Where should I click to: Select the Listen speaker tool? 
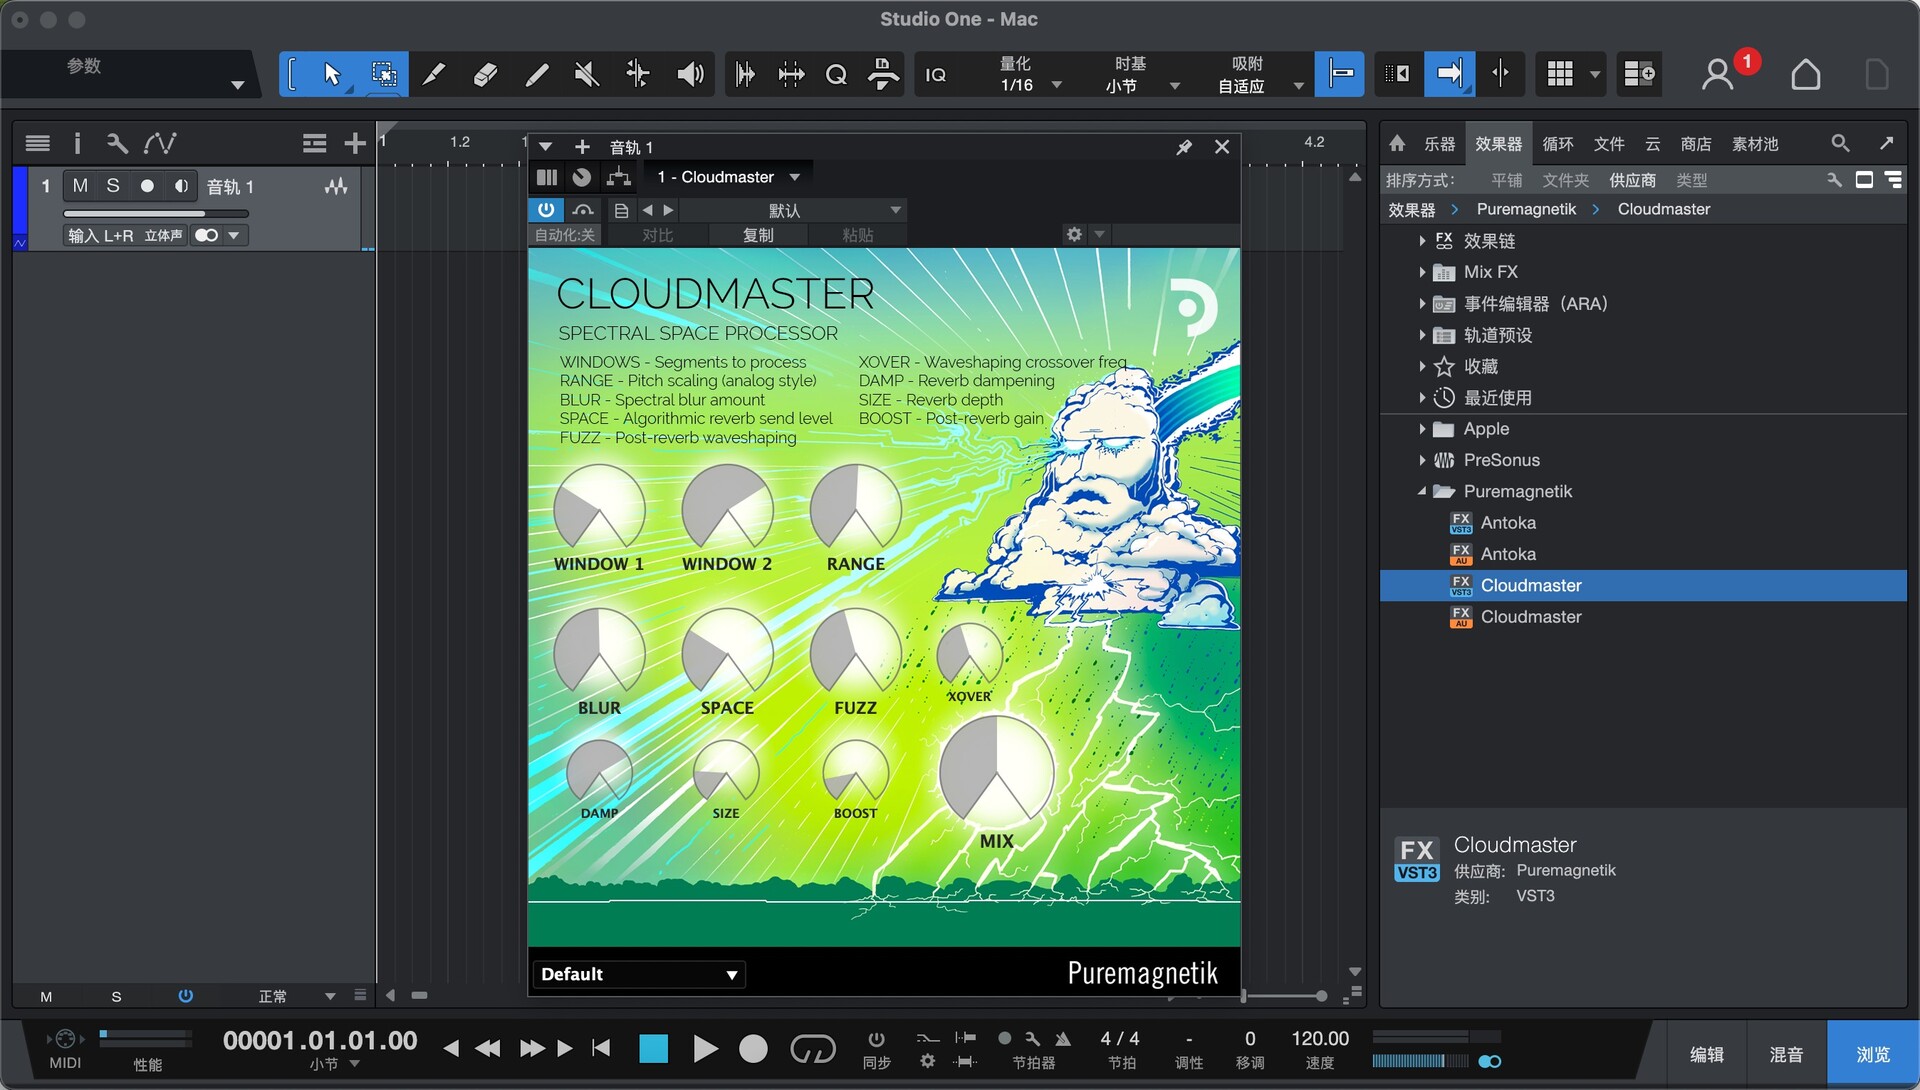coord(690,74)
